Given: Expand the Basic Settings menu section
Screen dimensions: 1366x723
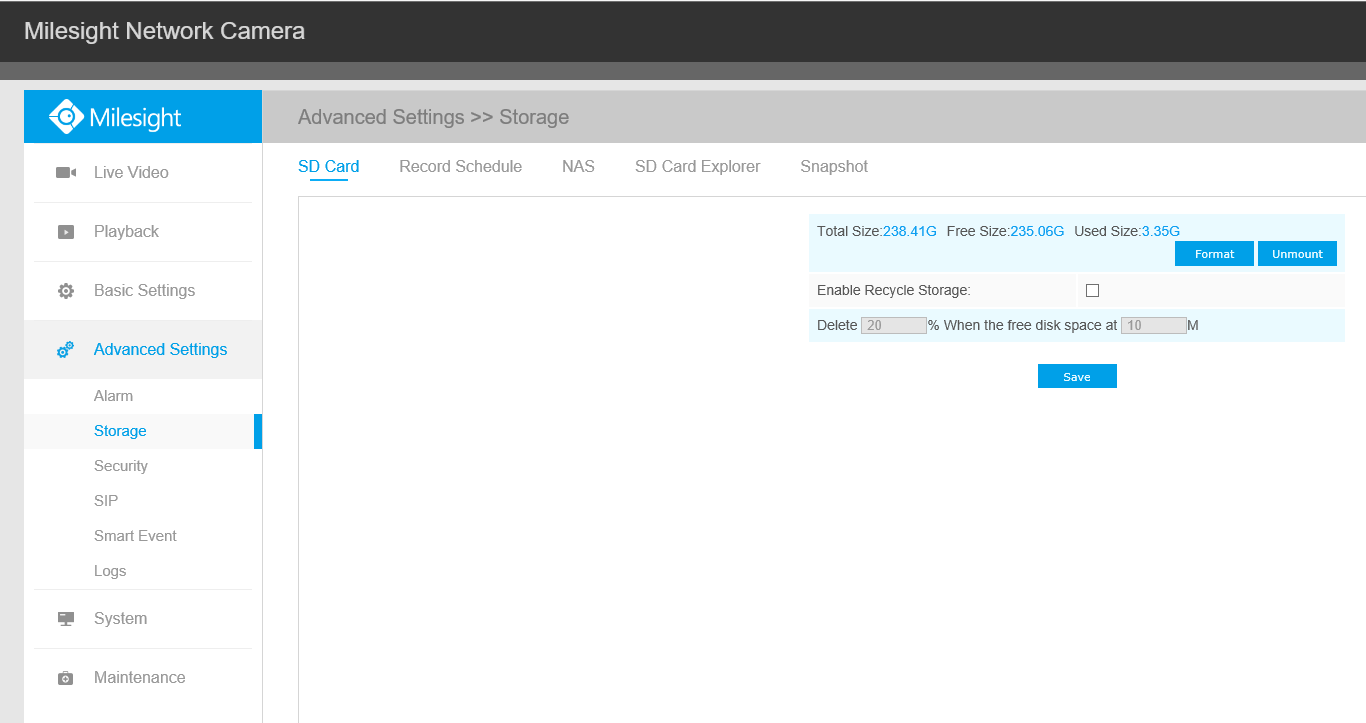Looking at the screenshot, I should [144, 291].
